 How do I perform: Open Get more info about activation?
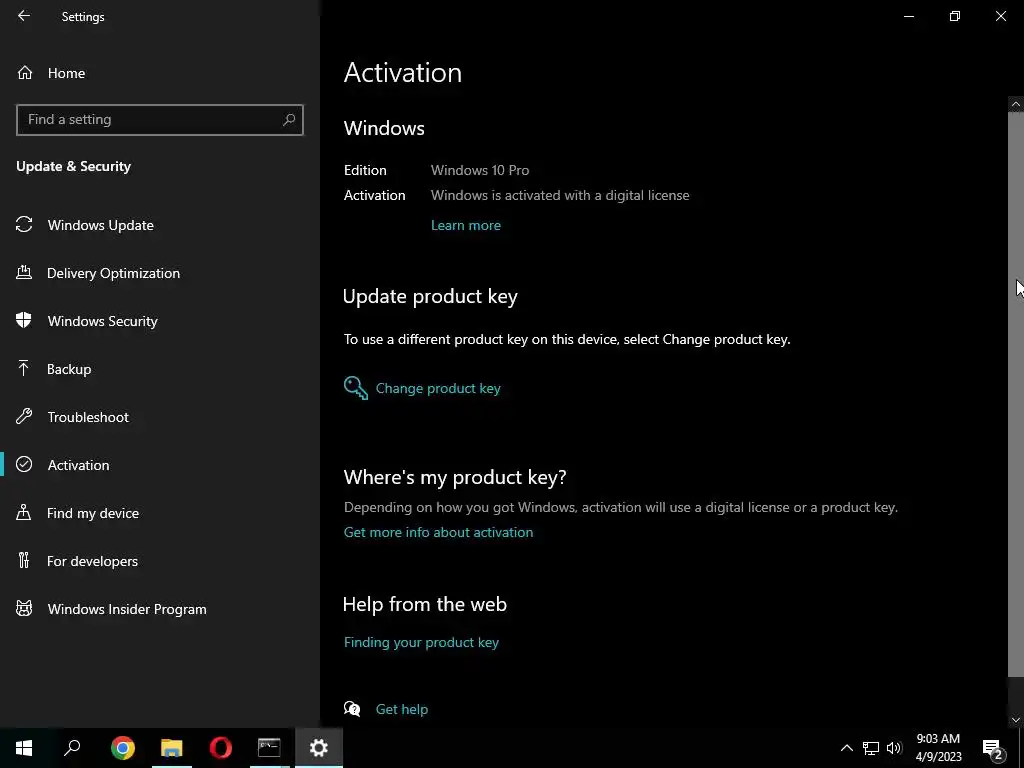pyautogui.click(x=438, y=532)
